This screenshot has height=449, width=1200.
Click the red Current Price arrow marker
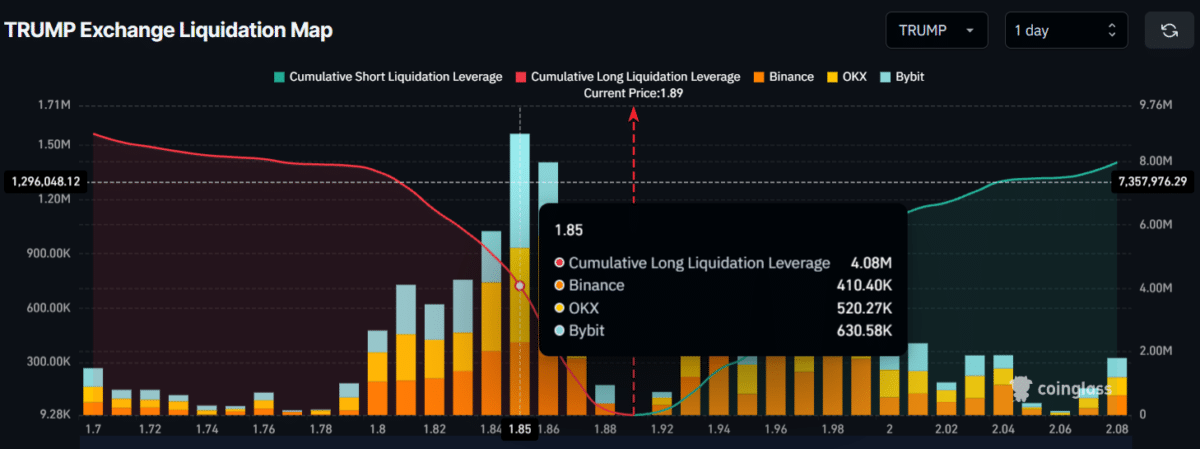click(x=633, y=113)
